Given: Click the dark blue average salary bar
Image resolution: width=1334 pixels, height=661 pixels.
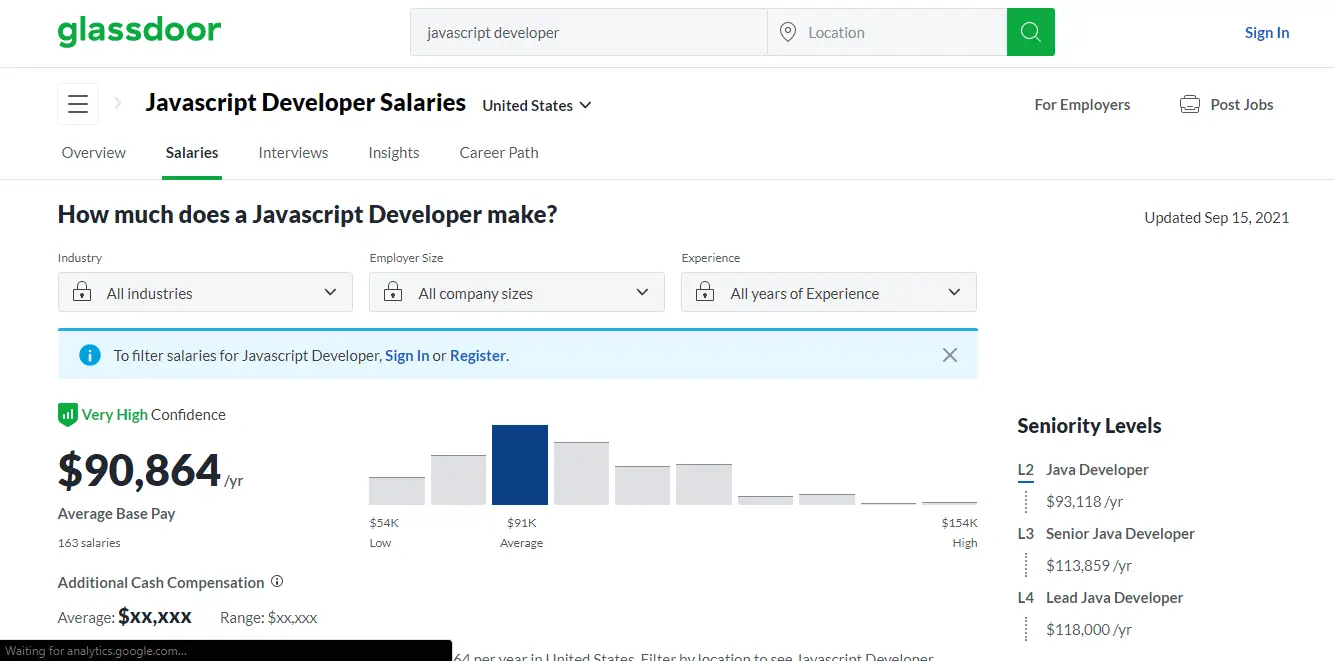Looking at the screenshot, I should (x=520, y=465).
